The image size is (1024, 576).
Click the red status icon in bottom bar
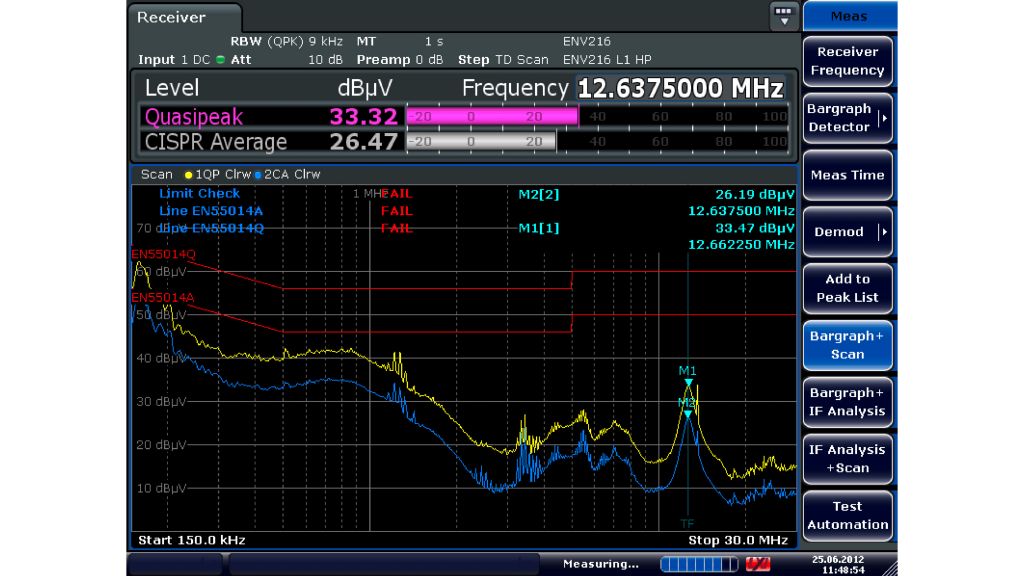click(x=758, y=564)
